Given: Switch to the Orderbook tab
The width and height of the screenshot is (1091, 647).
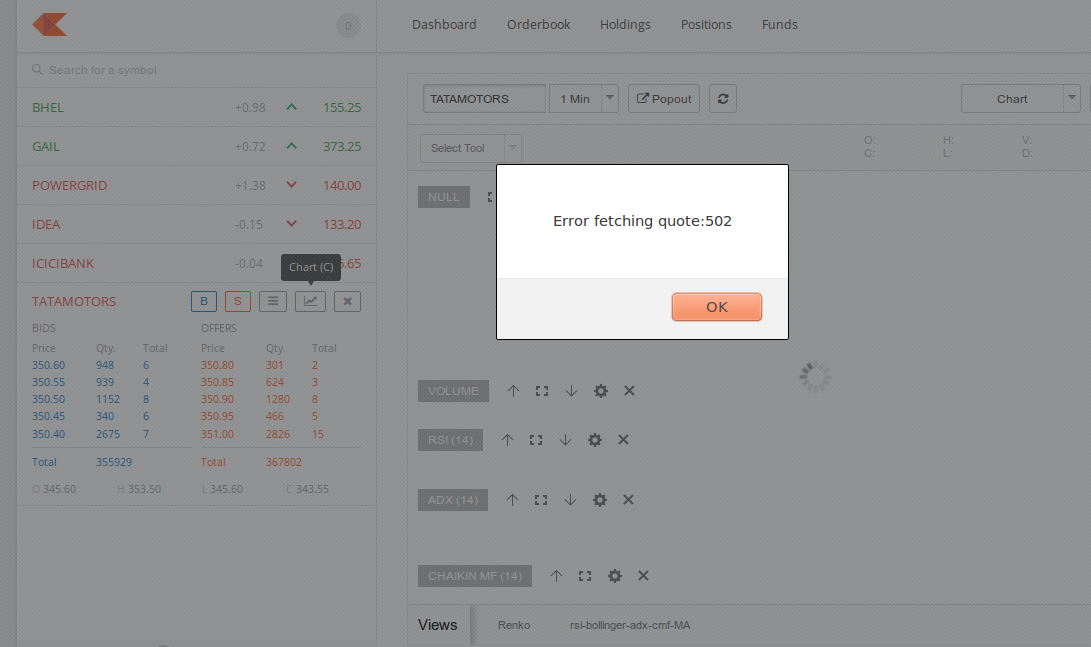Looking at the screenshot, I should [539, 24].
